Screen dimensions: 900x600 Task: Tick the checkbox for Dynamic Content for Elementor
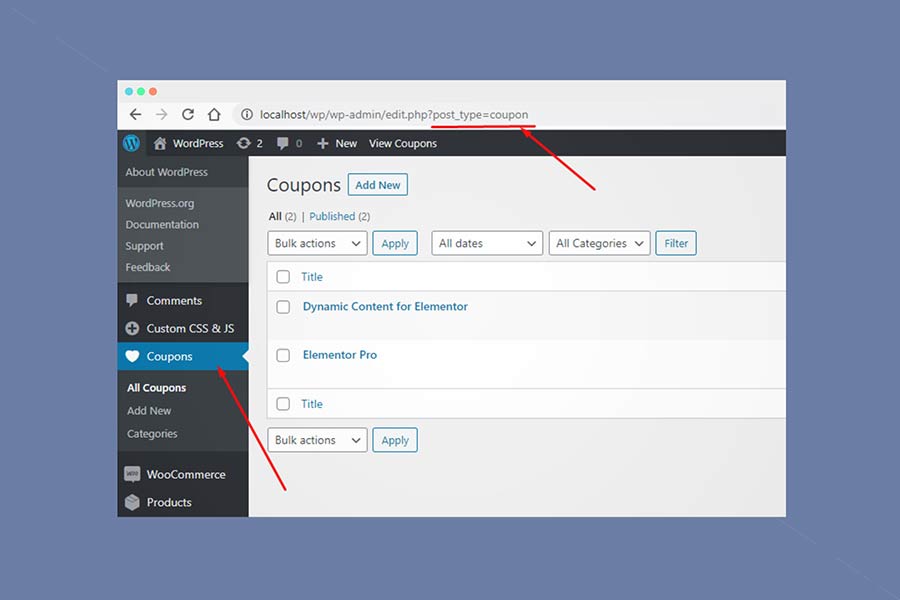coord(283,307)
